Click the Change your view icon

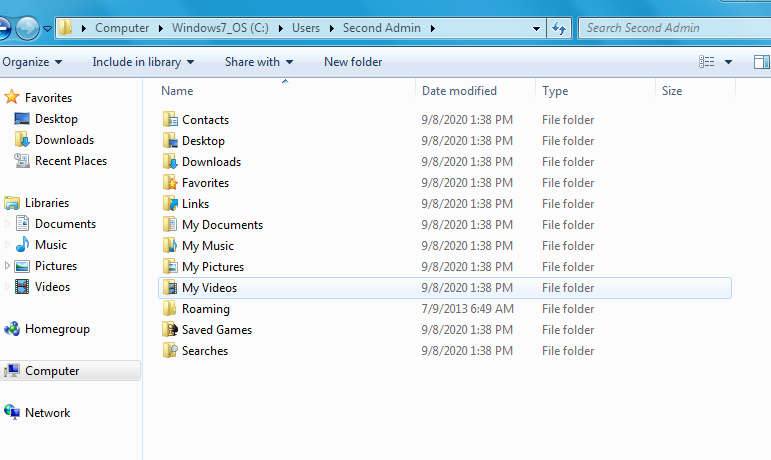707,62
